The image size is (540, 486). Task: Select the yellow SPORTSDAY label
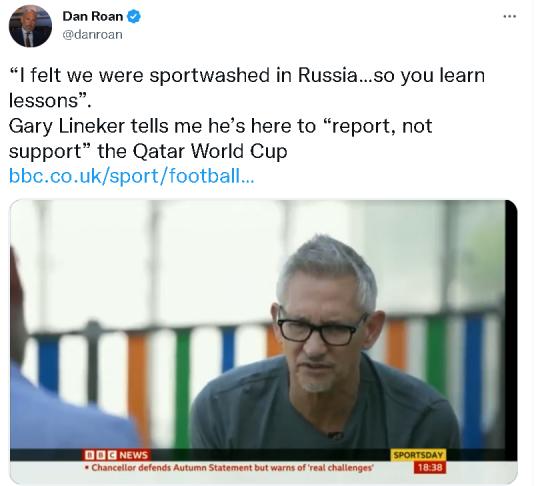pyautogui.click(x=418, y=455)
